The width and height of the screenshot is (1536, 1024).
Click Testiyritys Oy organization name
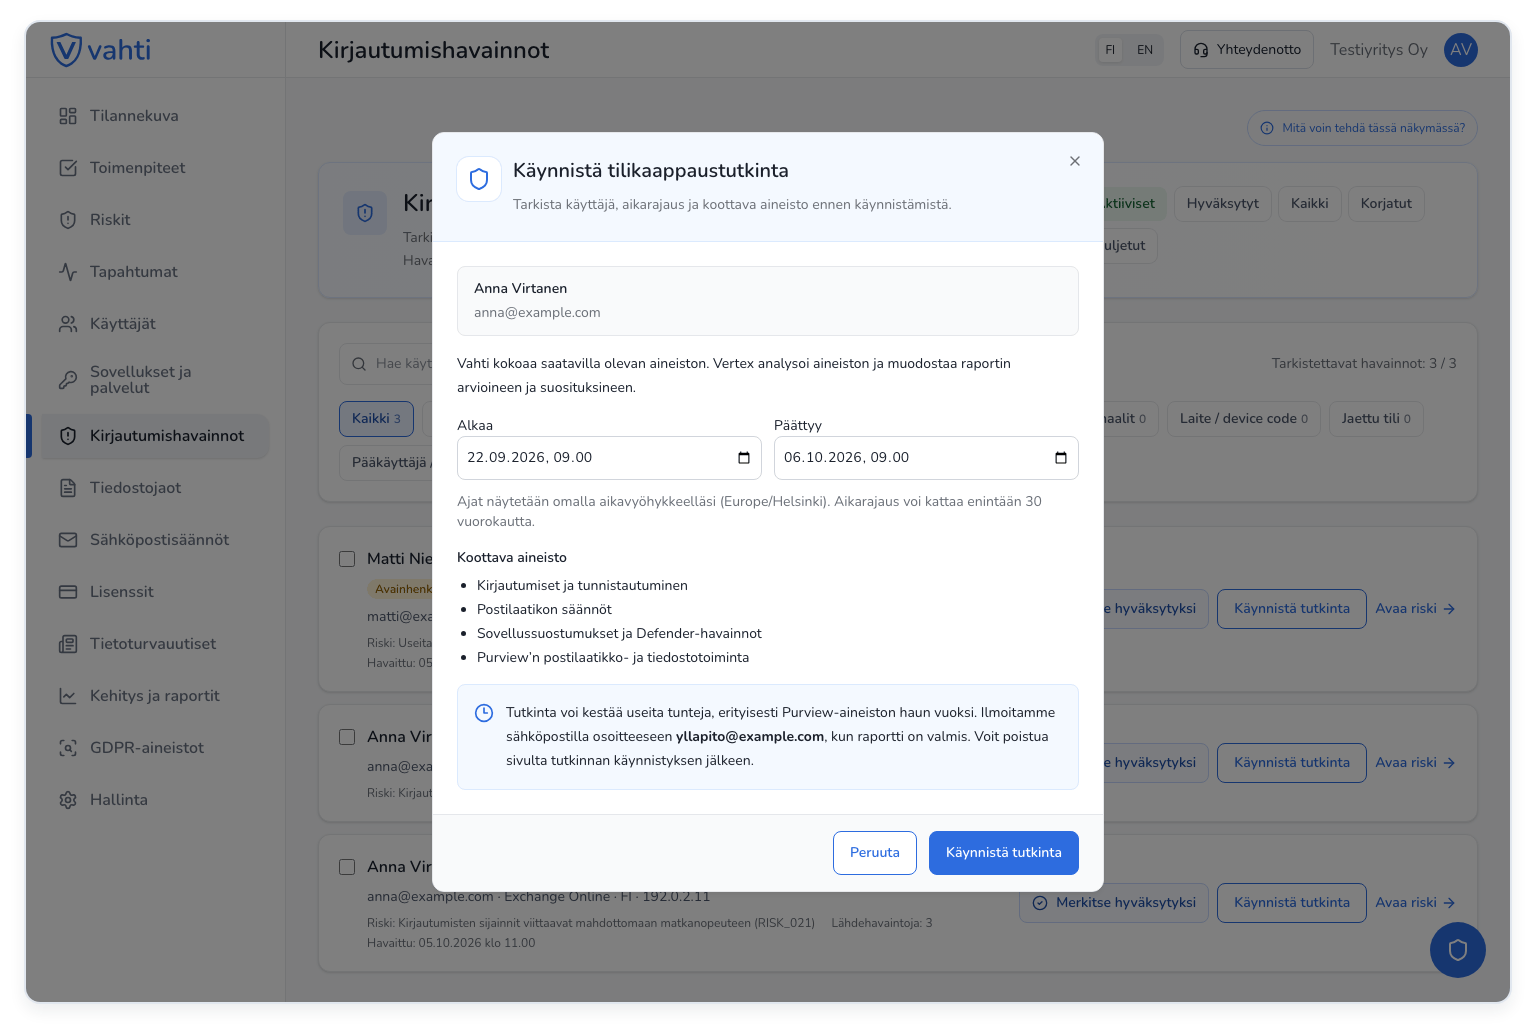tap(1379, 50)
